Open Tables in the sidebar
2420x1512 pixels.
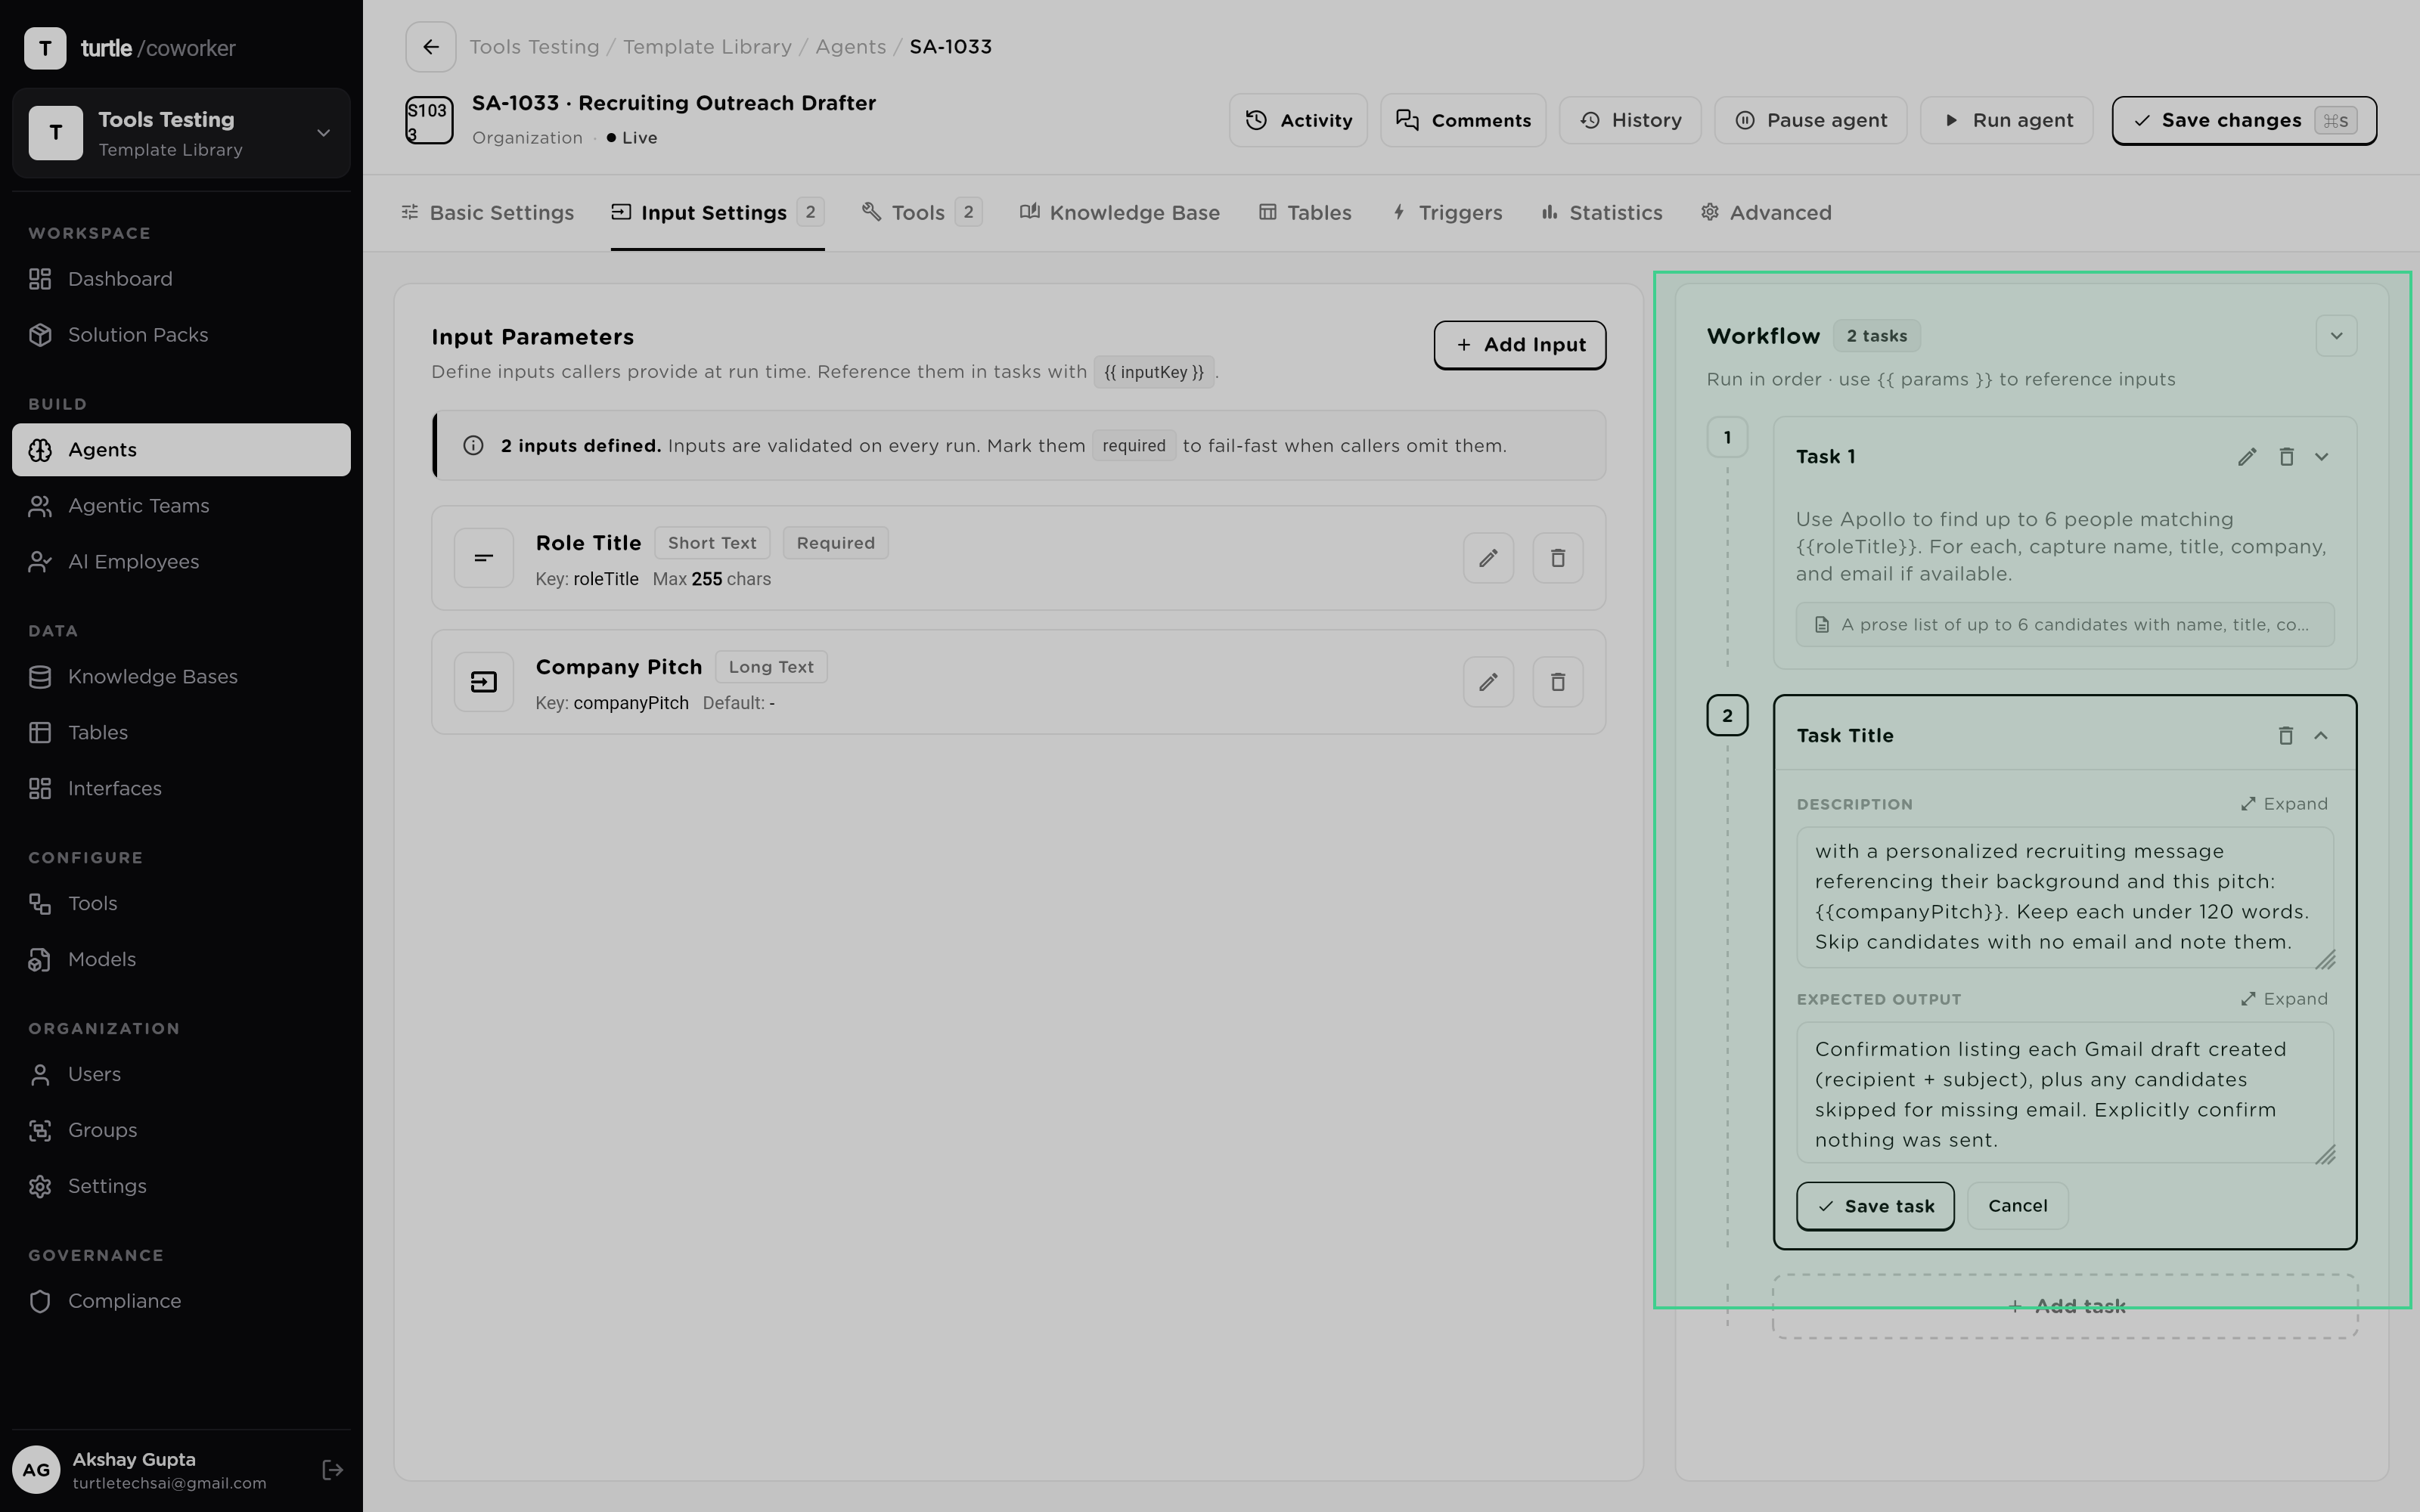point(181,733)
